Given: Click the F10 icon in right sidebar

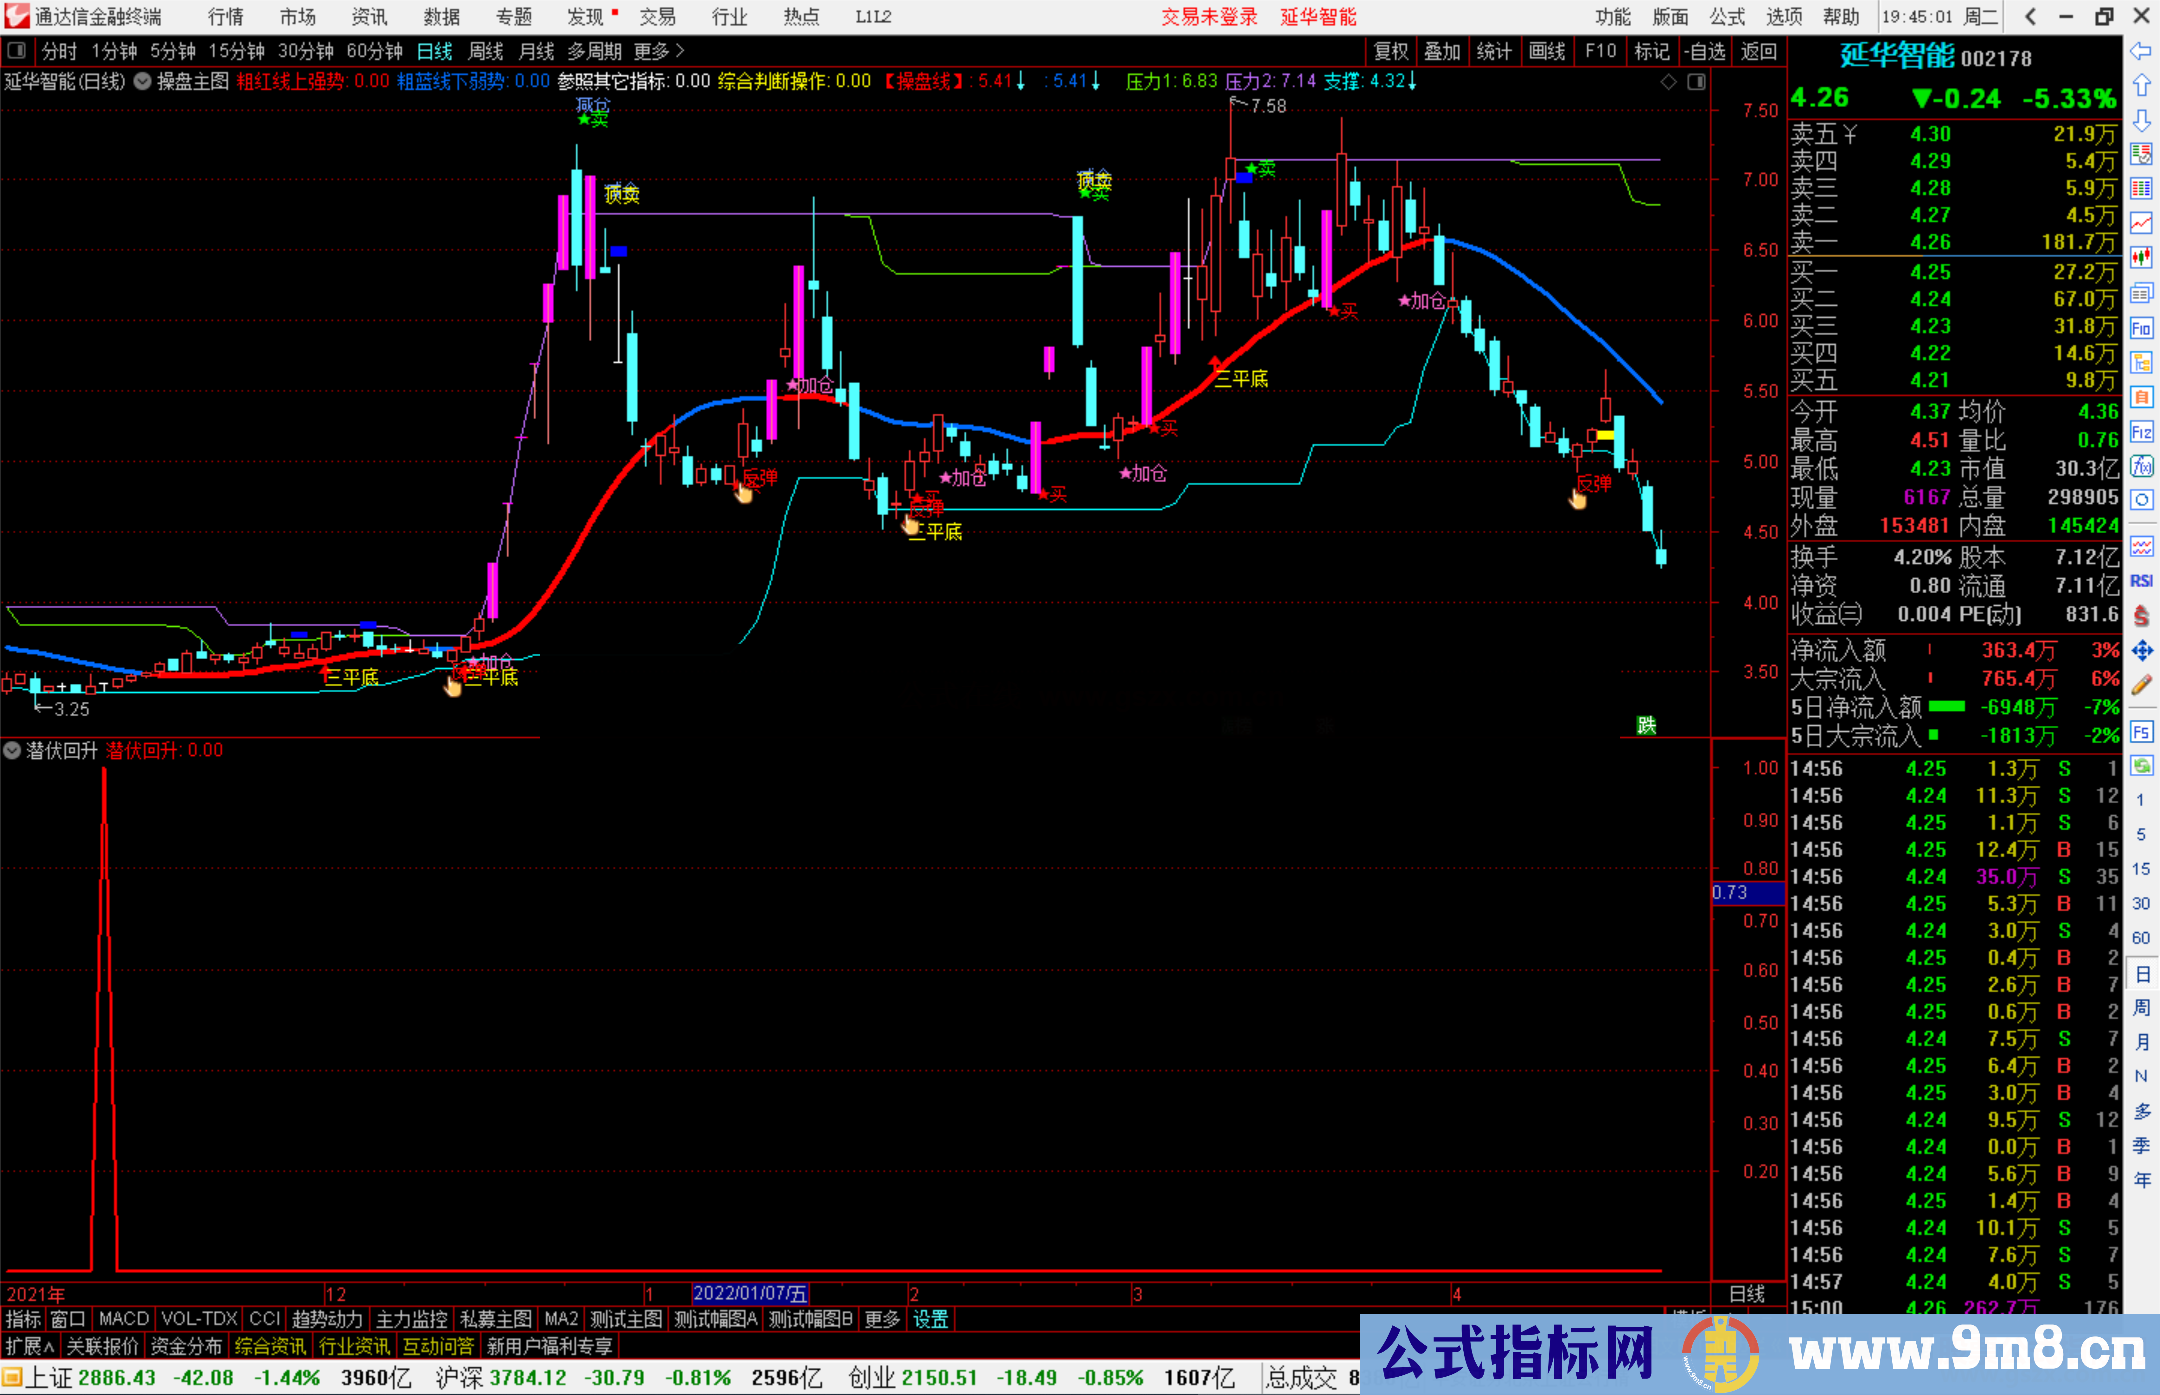Looking at the screenshot, I should [2141, 329].
